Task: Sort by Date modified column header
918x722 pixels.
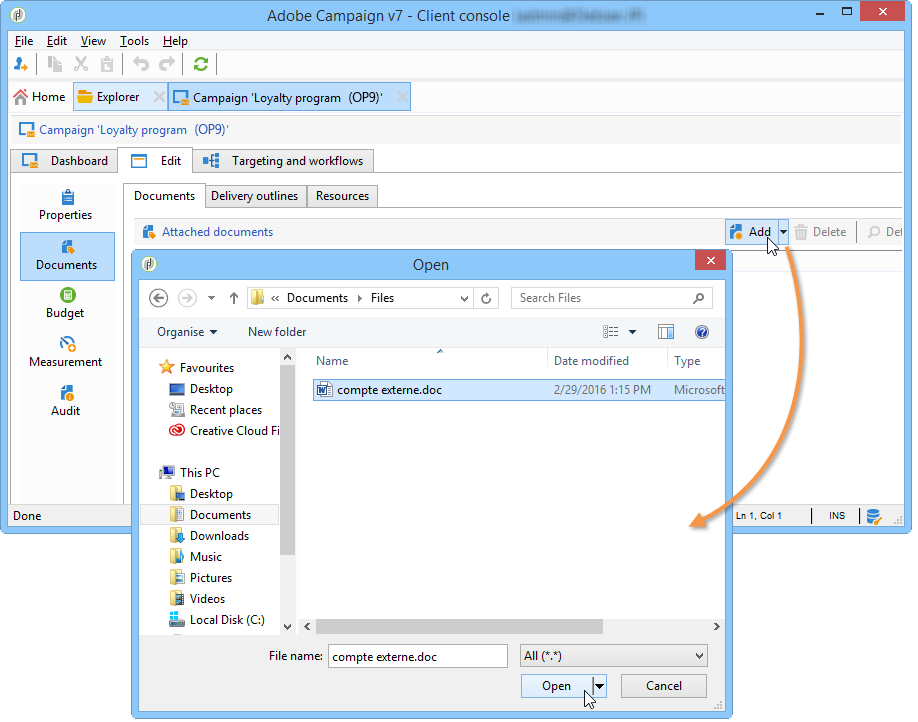Action: coord(607,361)
